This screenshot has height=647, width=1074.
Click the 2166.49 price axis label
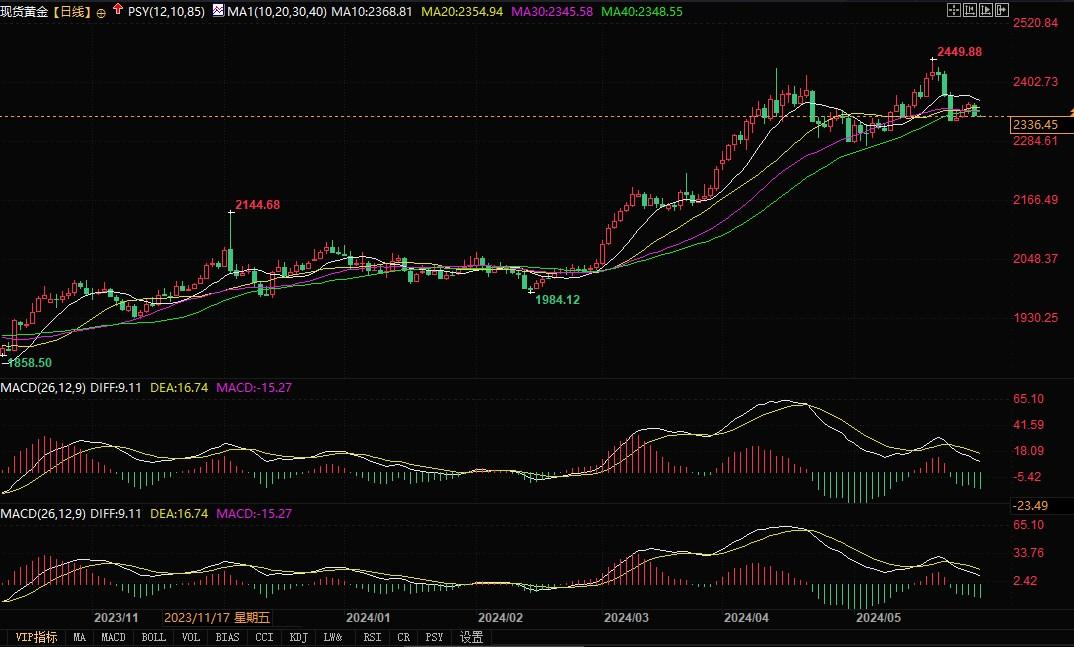click(x=1035, y=200)
